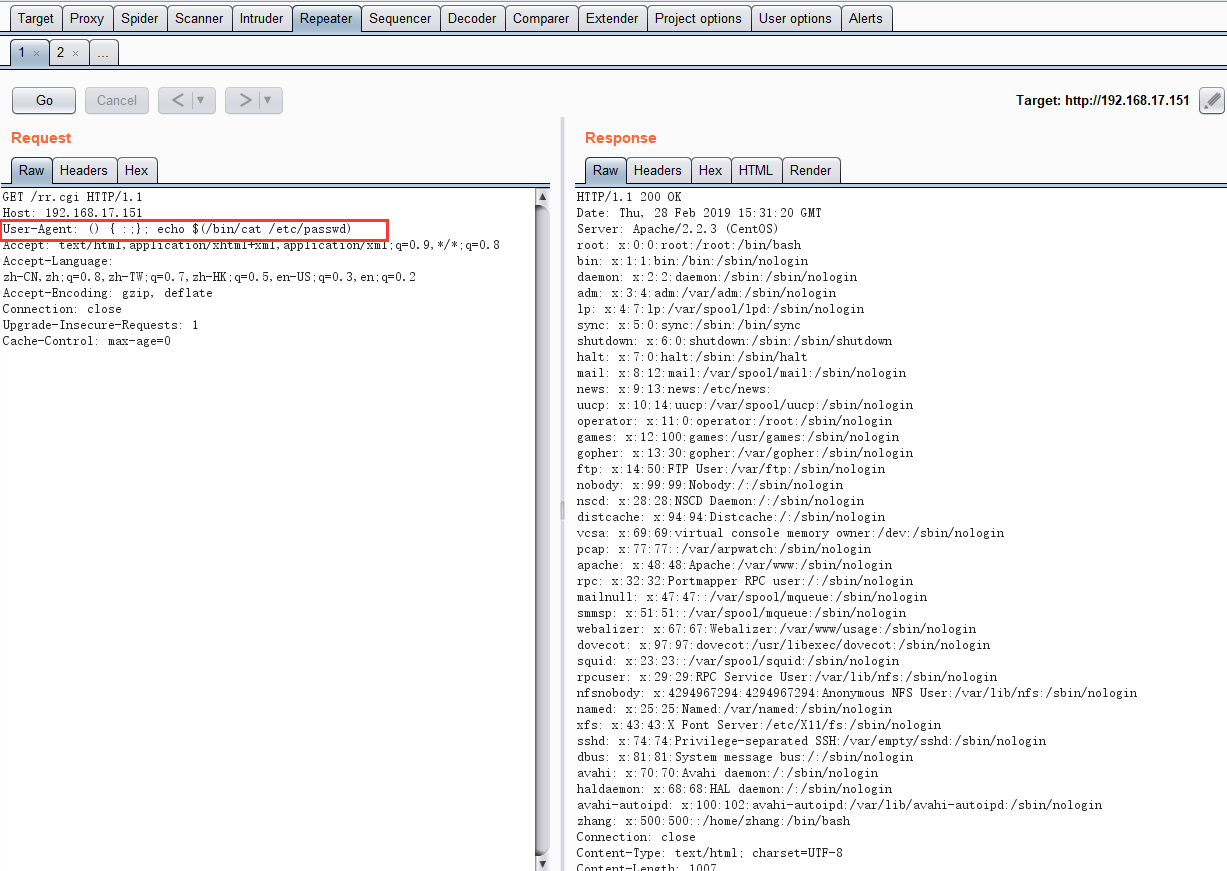1227x871 pixels.
Task: Click the sshd Privilege-separated SSH entry
Action: click(811, 741)
